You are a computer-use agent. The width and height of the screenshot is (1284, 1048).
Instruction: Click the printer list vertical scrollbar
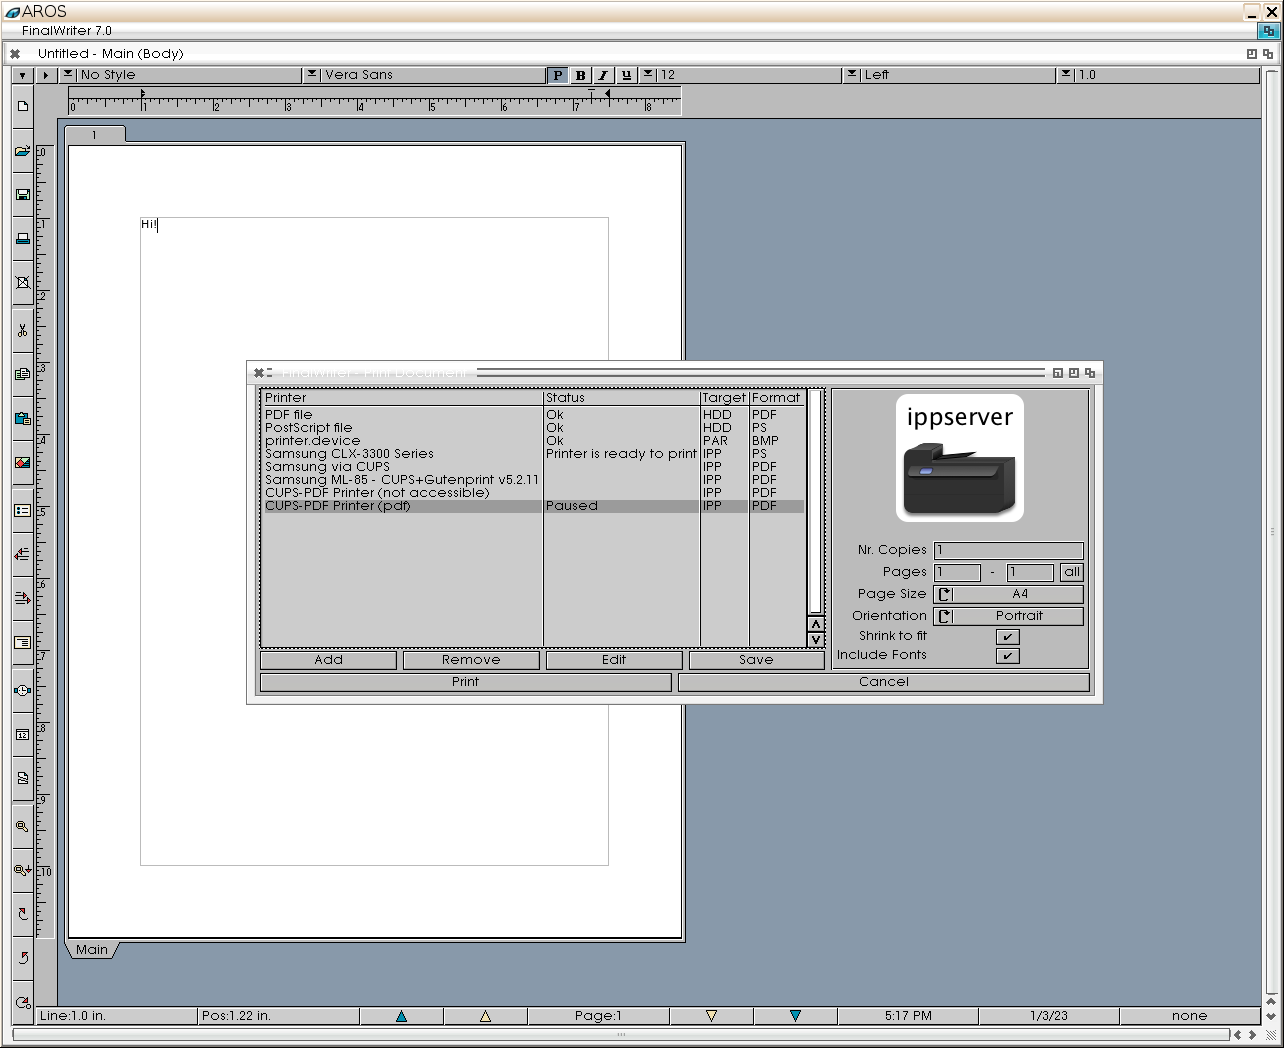[815, 502]
